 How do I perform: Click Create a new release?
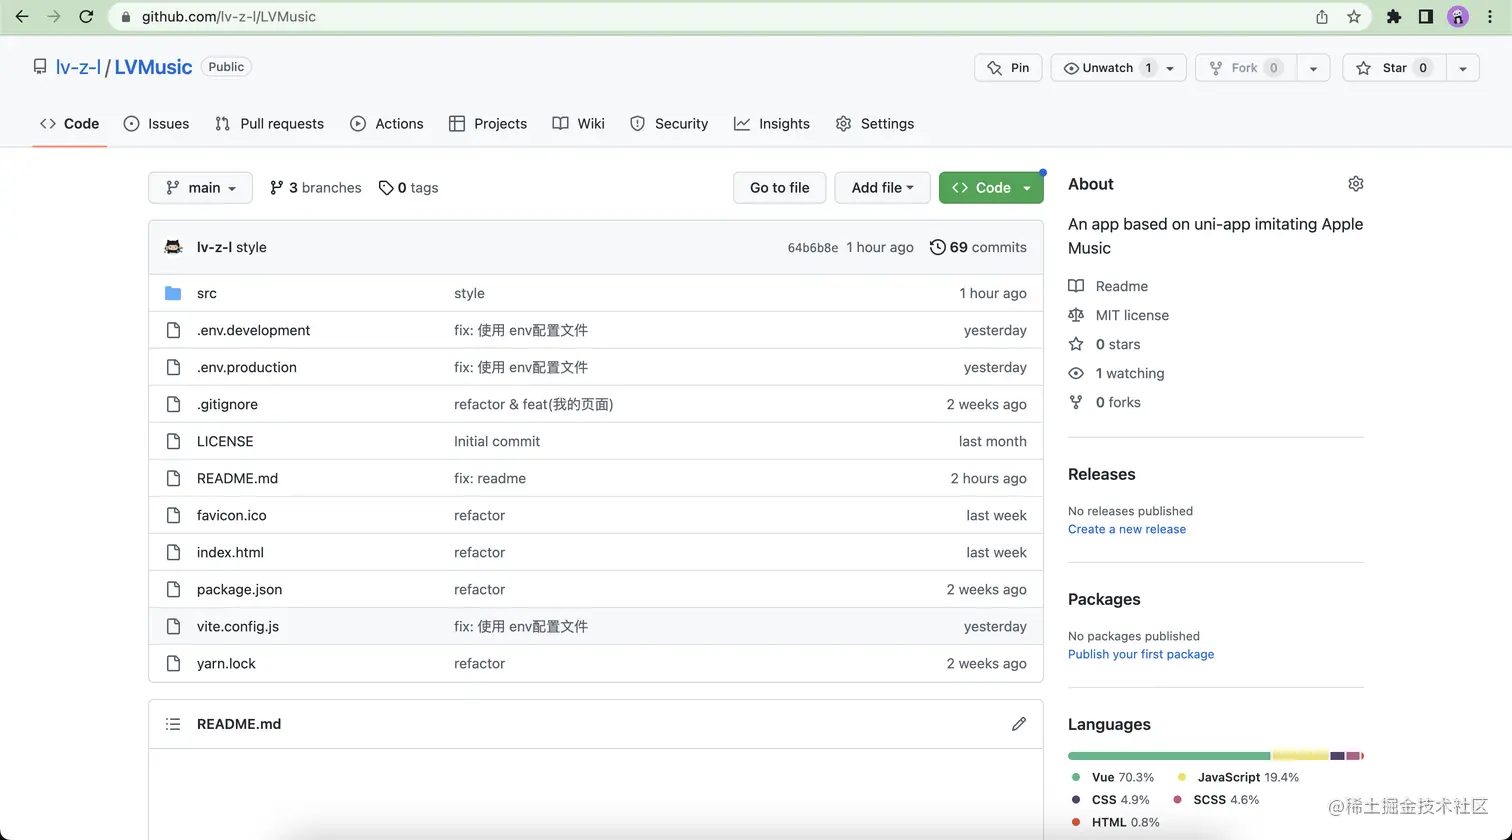1127,529
